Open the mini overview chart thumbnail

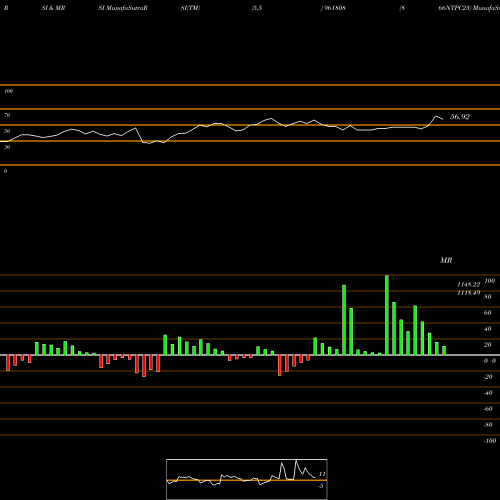247,479
